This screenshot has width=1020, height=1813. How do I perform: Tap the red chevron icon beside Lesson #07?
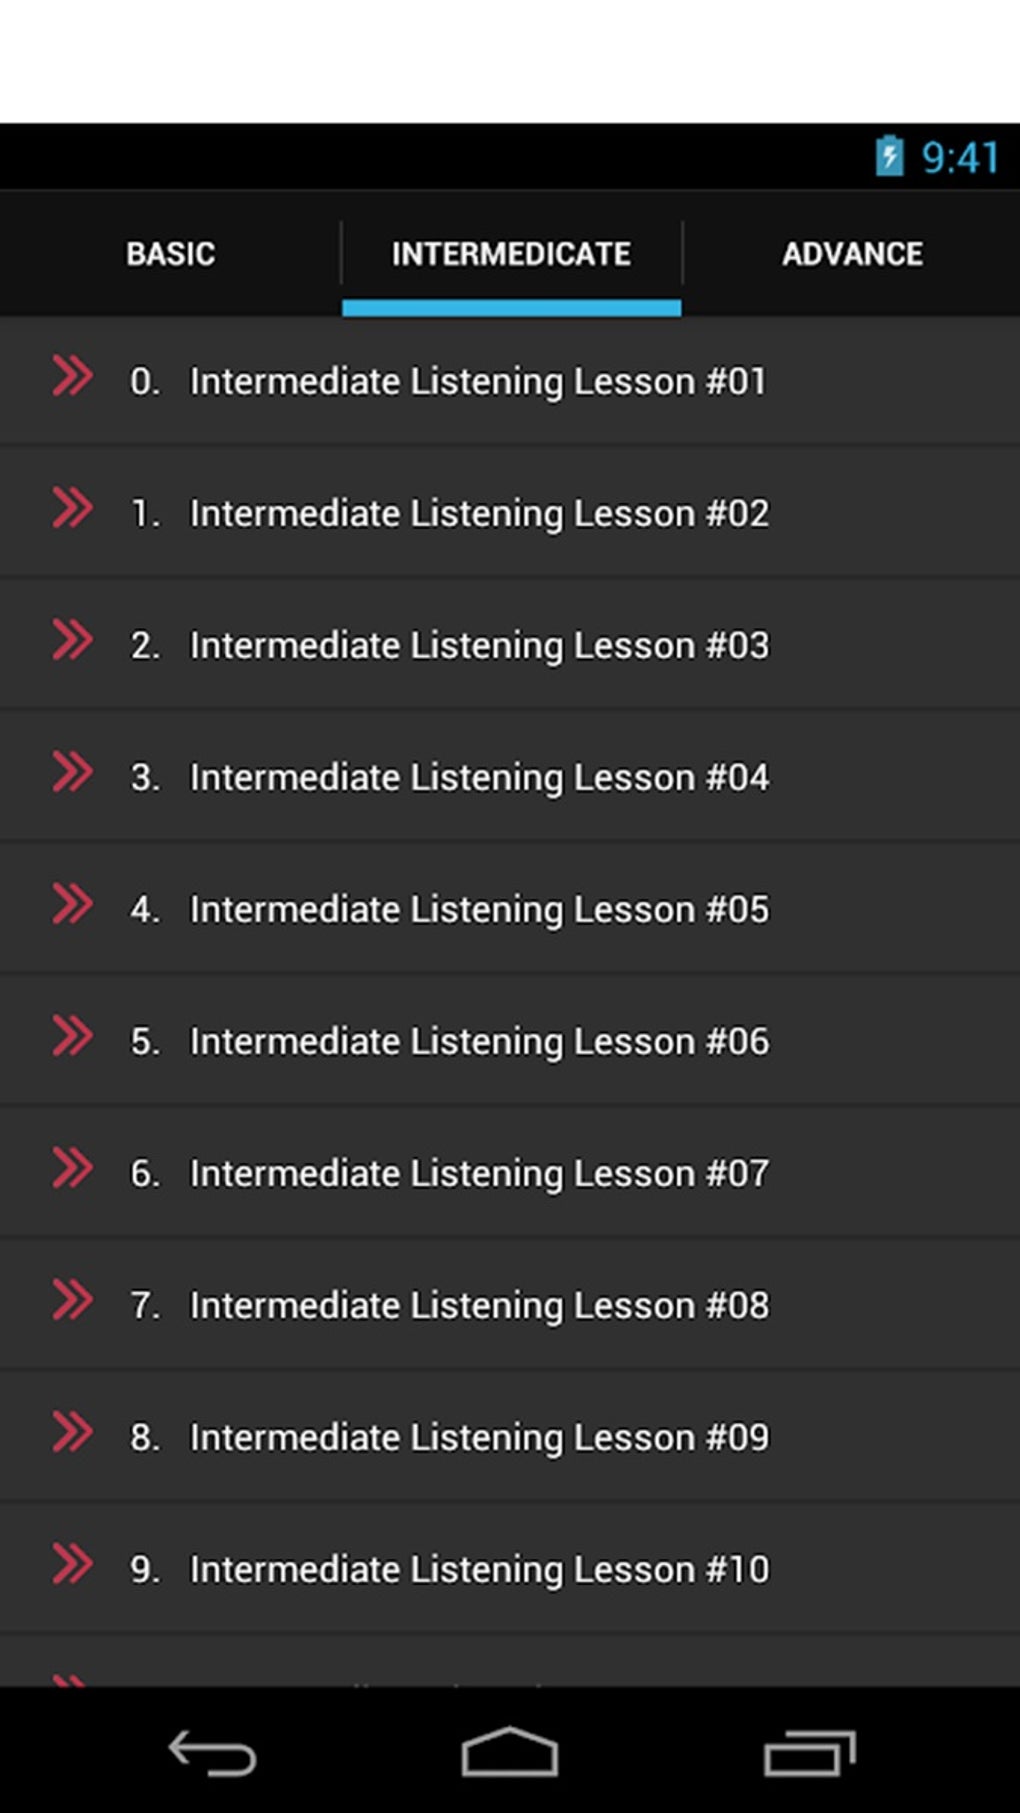[72, 1168]
